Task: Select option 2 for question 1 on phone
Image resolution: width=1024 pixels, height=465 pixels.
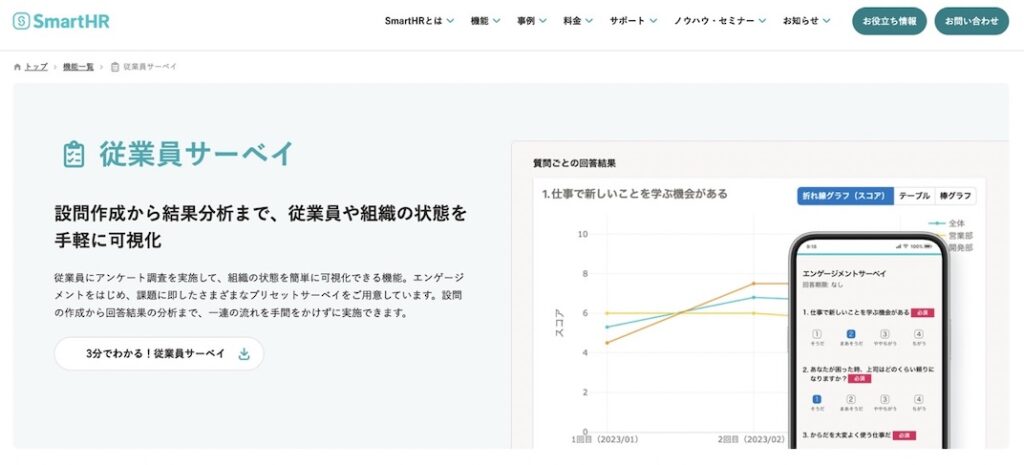Action: pyautogui.click(x=850, y=335)
